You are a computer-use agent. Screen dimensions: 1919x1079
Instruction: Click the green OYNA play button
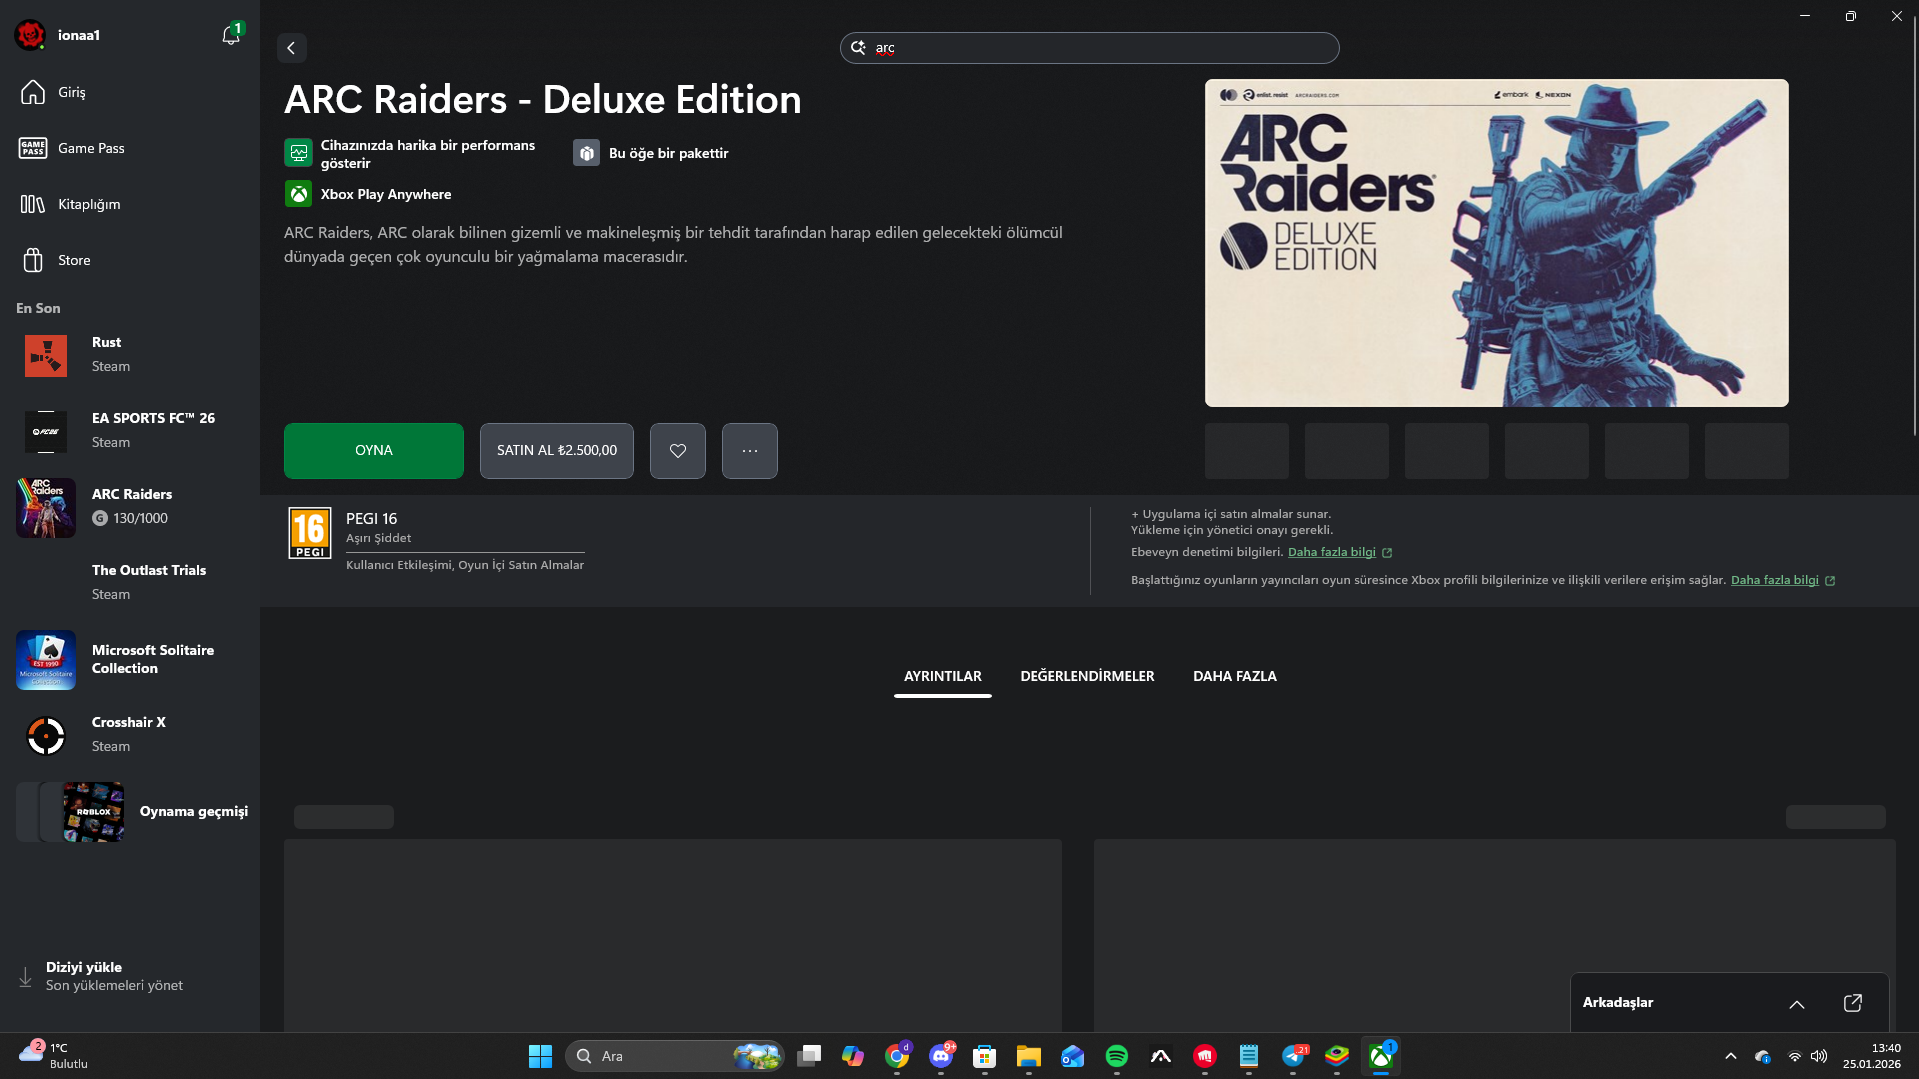pyautogui.click(x=374, y=451)
